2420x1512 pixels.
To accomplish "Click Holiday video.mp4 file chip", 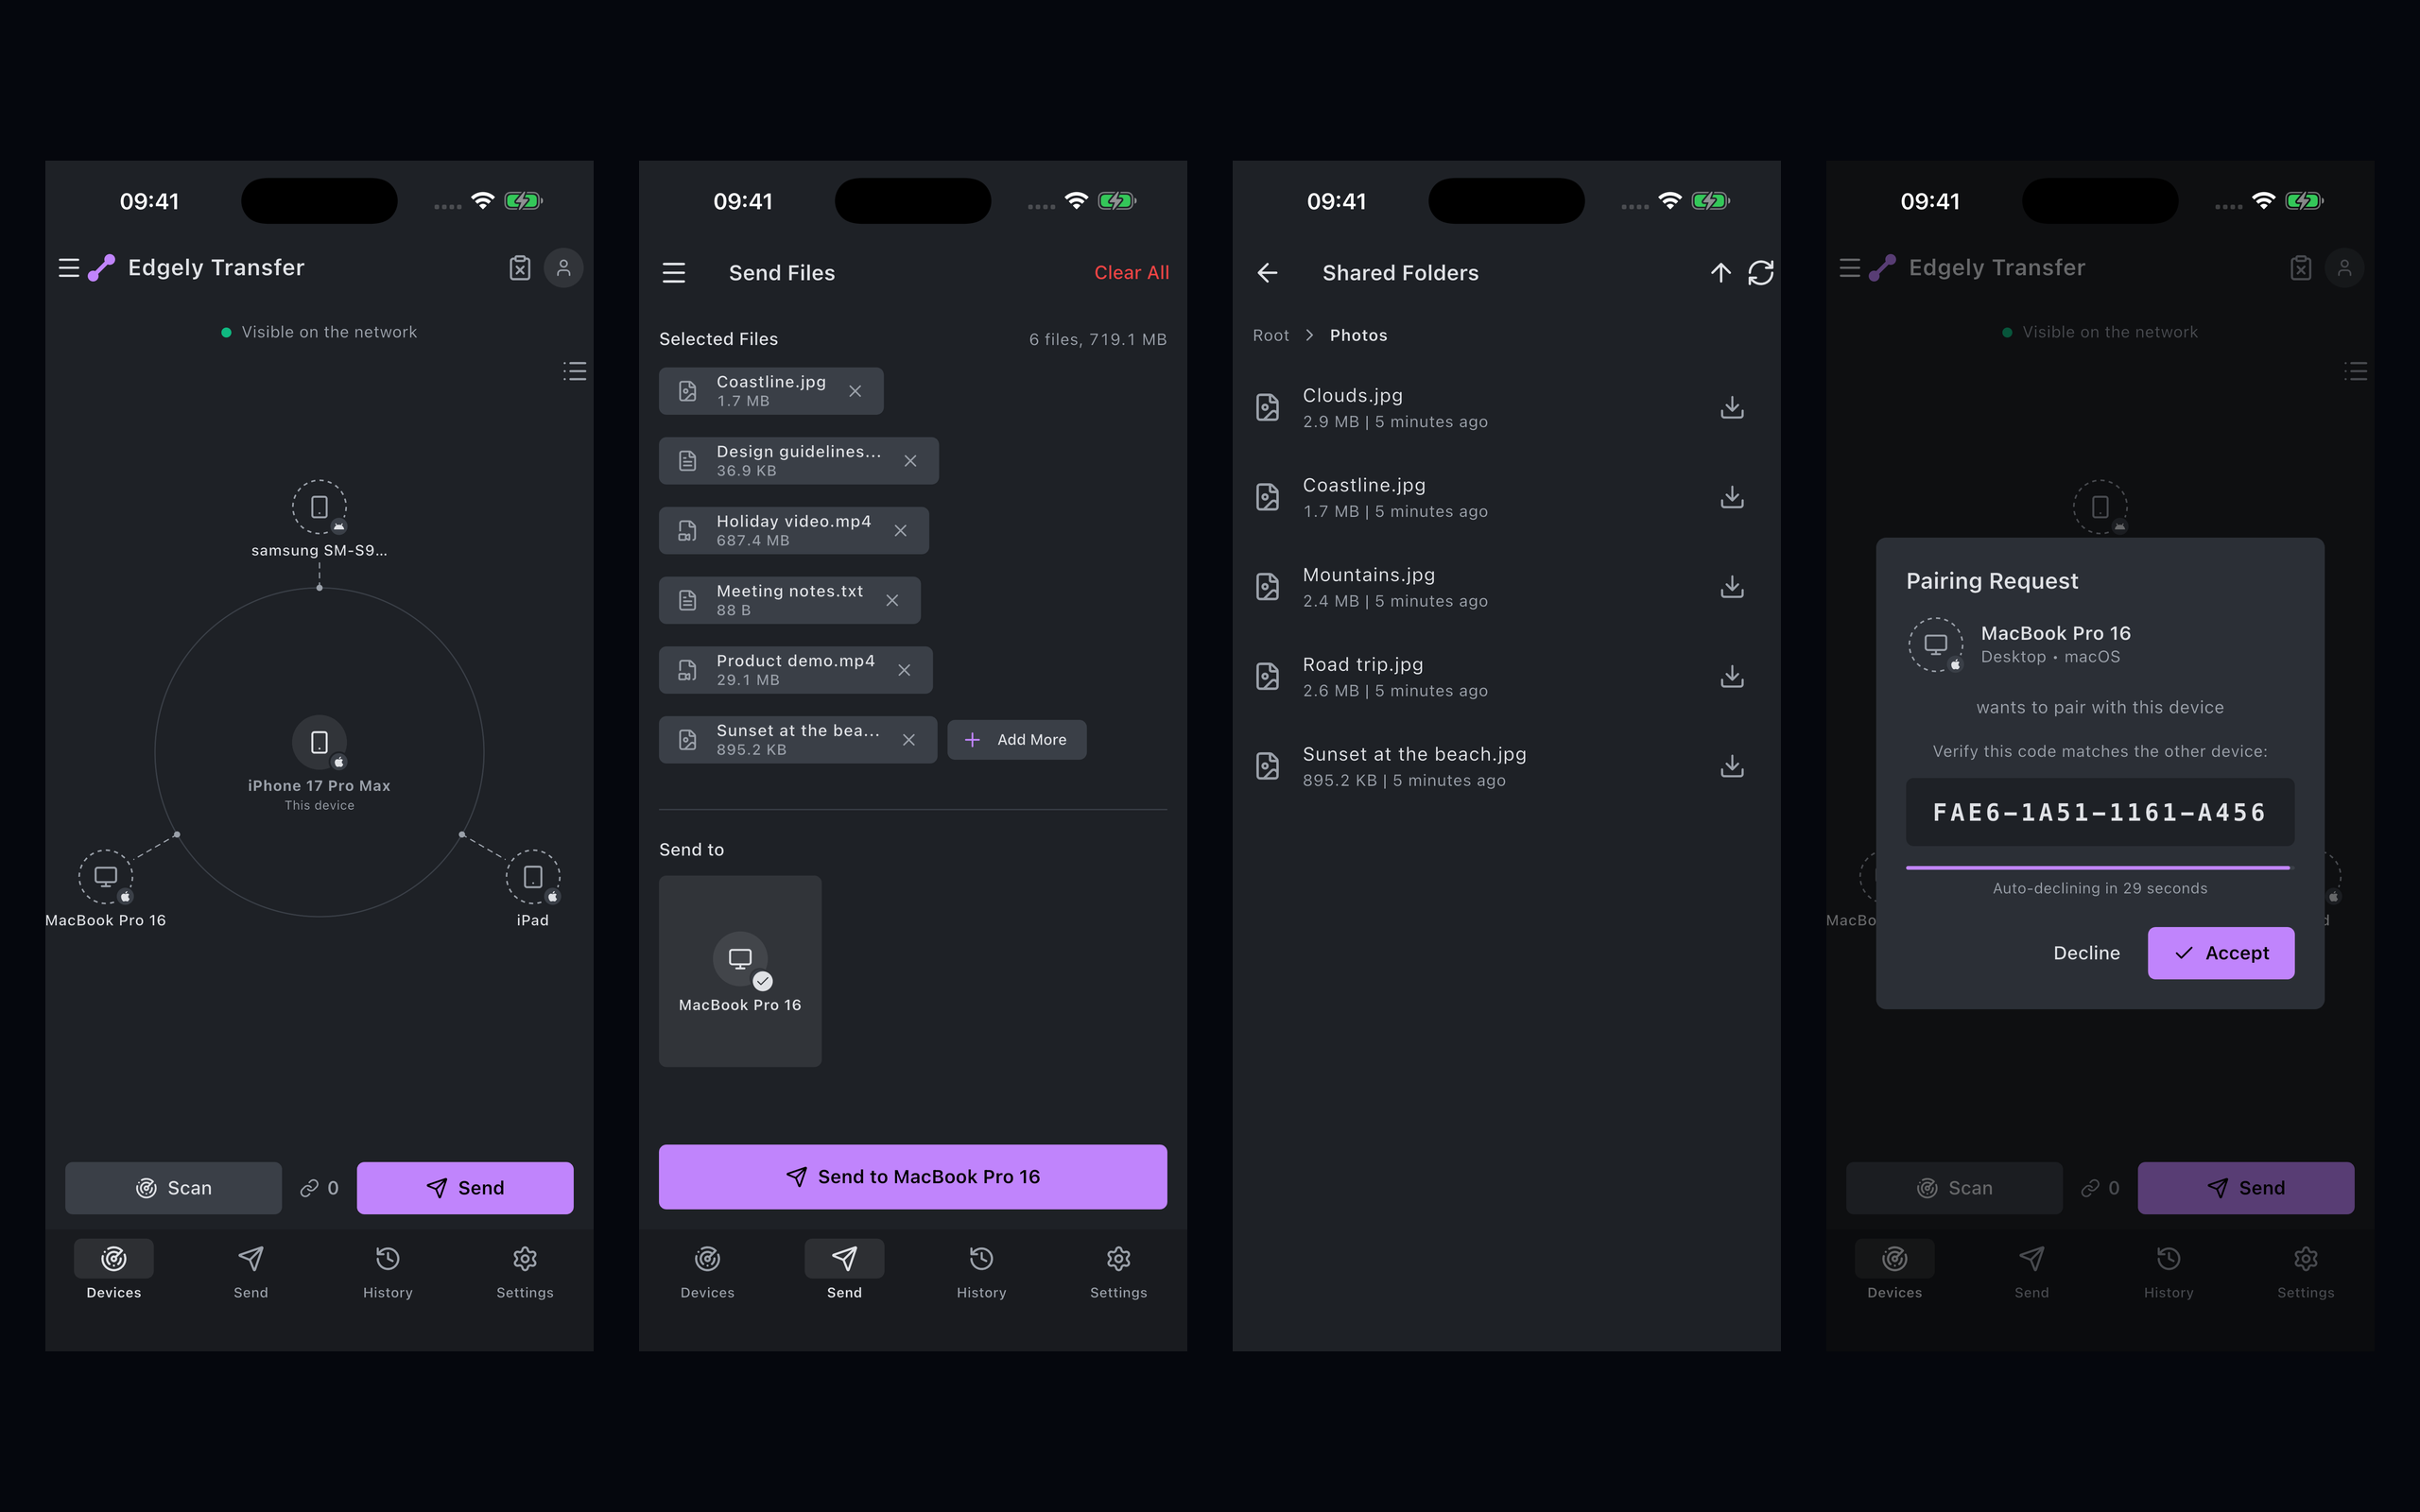I will click(x=794, y=531).
